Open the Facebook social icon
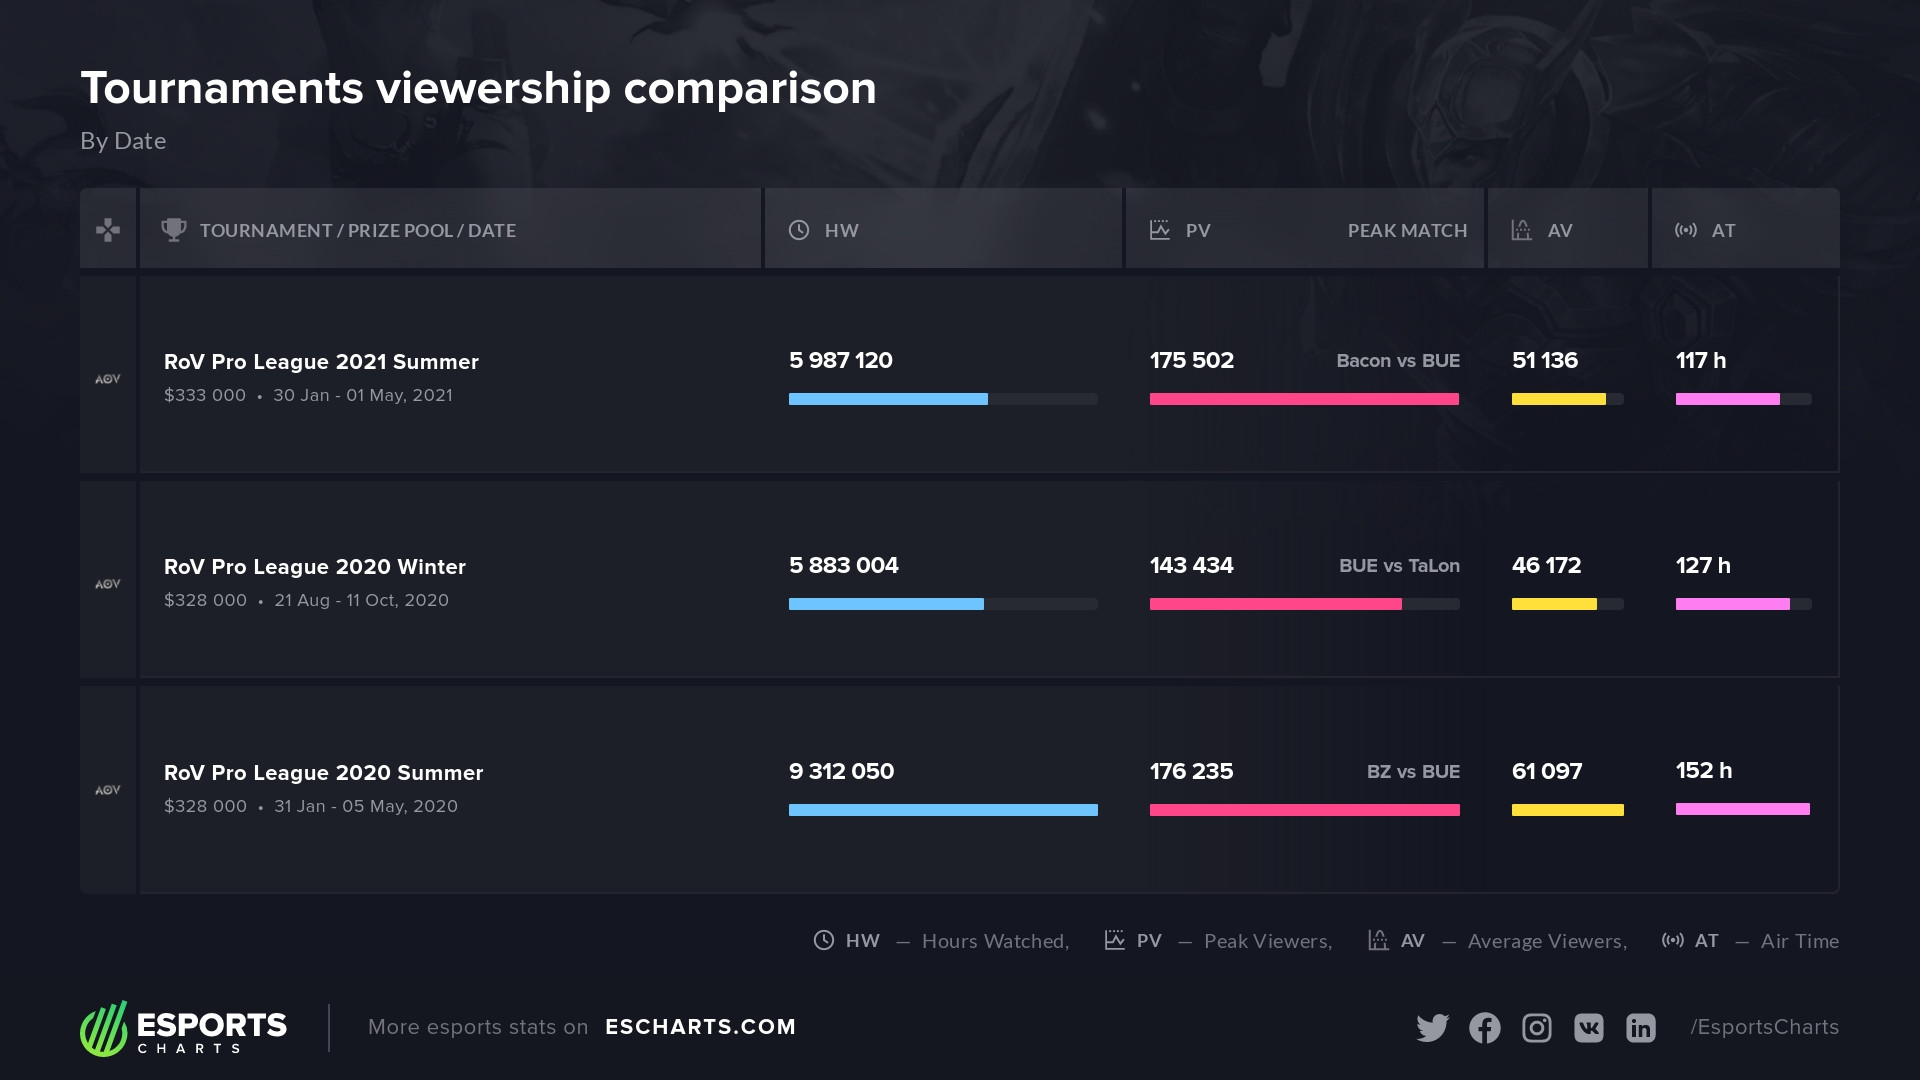This screenshot has width=1920, height=1080. 1485,1028
